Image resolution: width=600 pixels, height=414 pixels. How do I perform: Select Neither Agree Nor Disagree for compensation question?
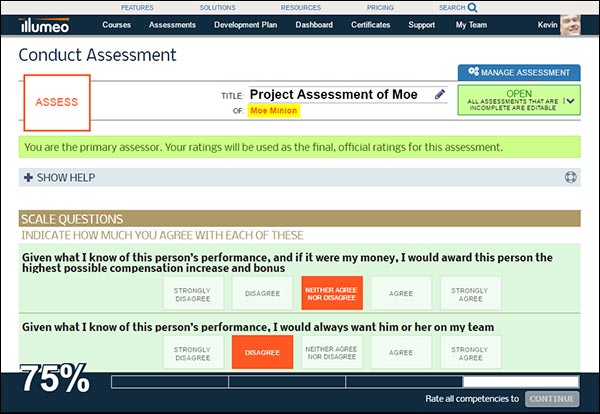click(332, 293)
